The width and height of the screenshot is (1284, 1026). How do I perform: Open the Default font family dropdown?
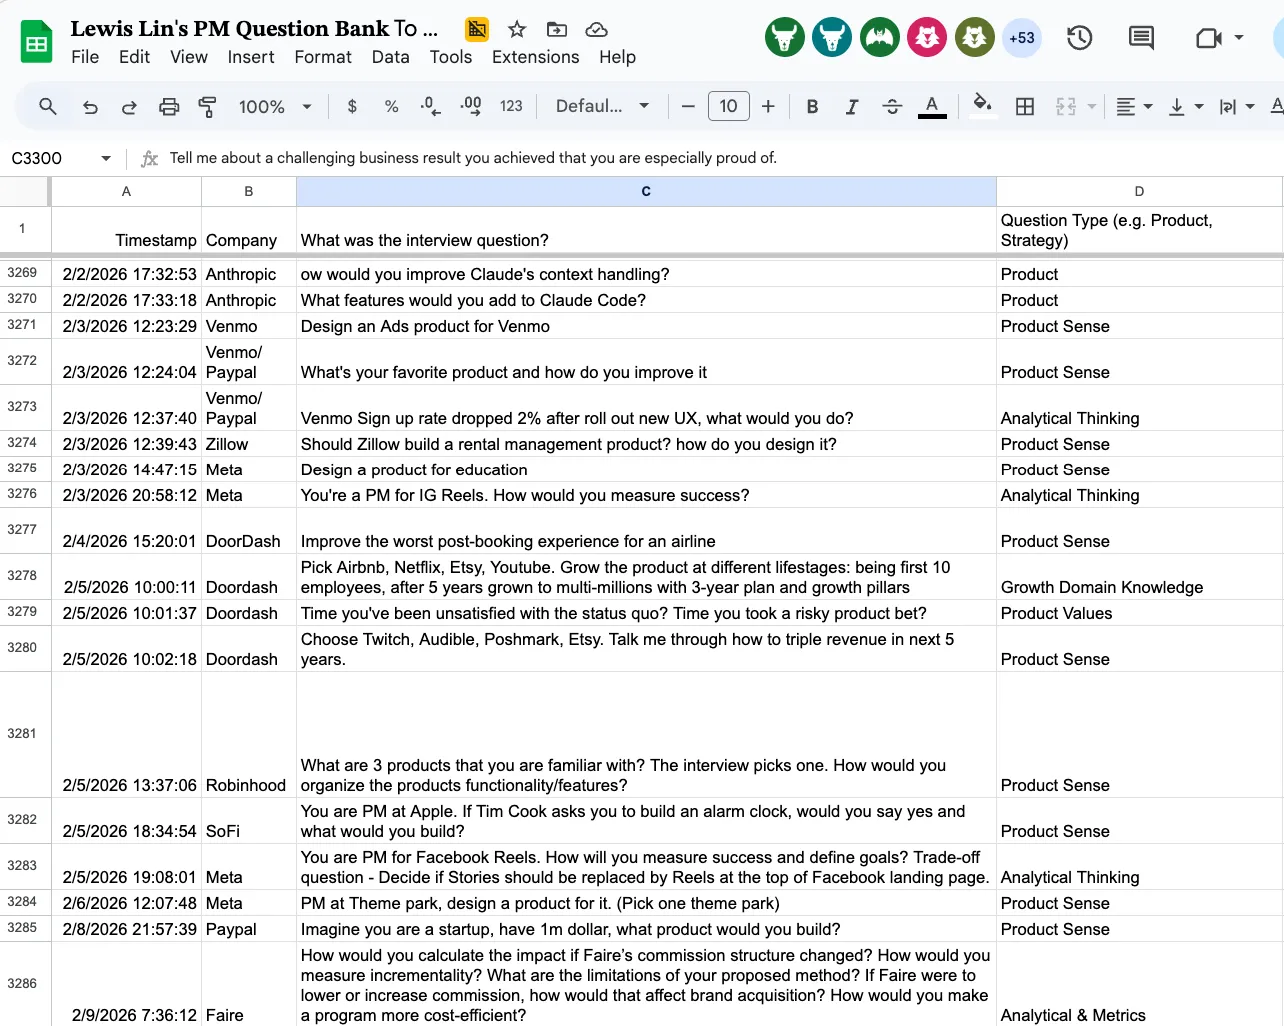[x=602, y=106]
